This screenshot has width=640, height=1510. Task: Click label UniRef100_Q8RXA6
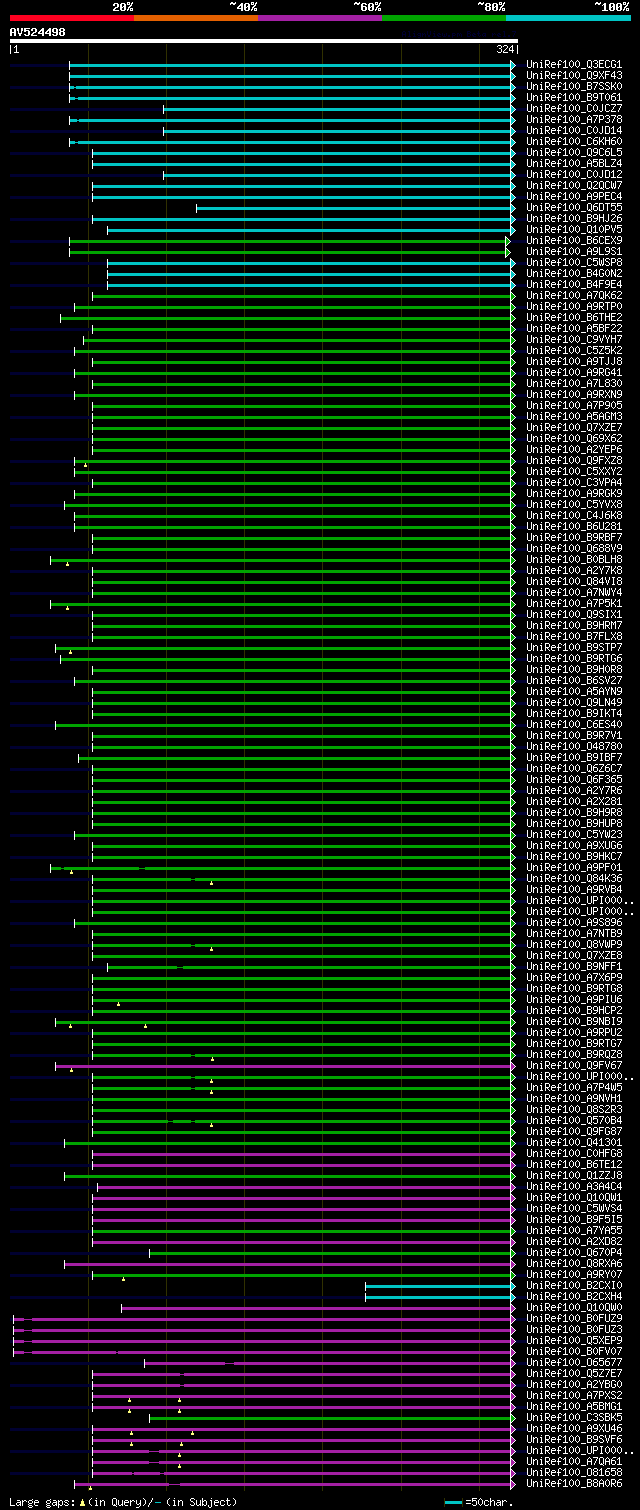click(x=574, y=1264)
